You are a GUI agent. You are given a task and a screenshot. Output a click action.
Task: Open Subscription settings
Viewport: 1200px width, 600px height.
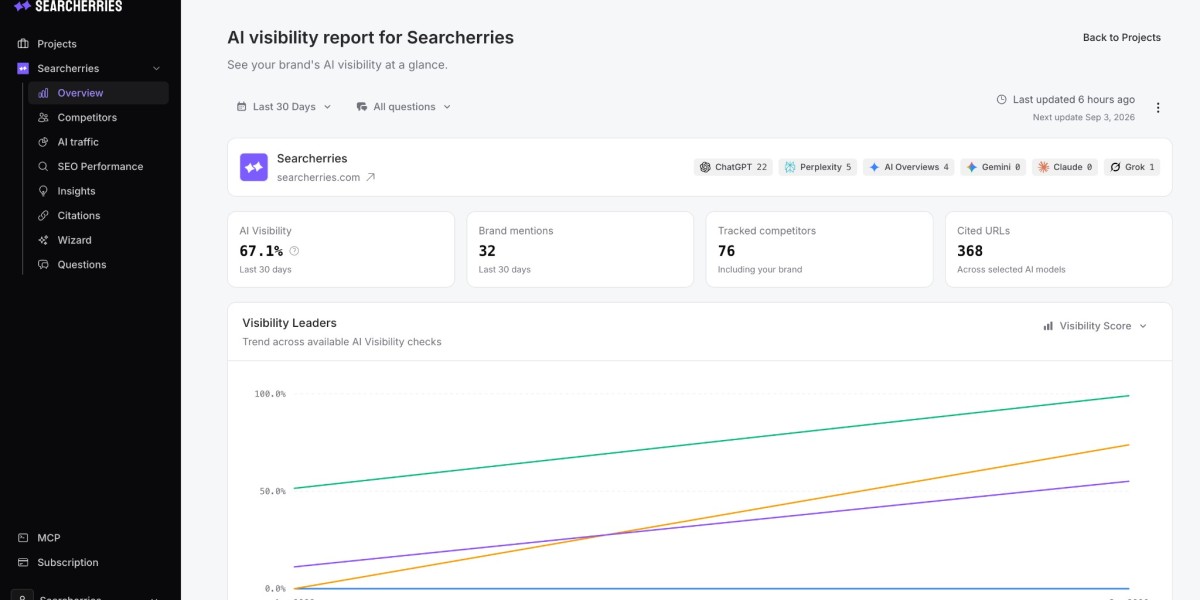(x=68, y=563)
